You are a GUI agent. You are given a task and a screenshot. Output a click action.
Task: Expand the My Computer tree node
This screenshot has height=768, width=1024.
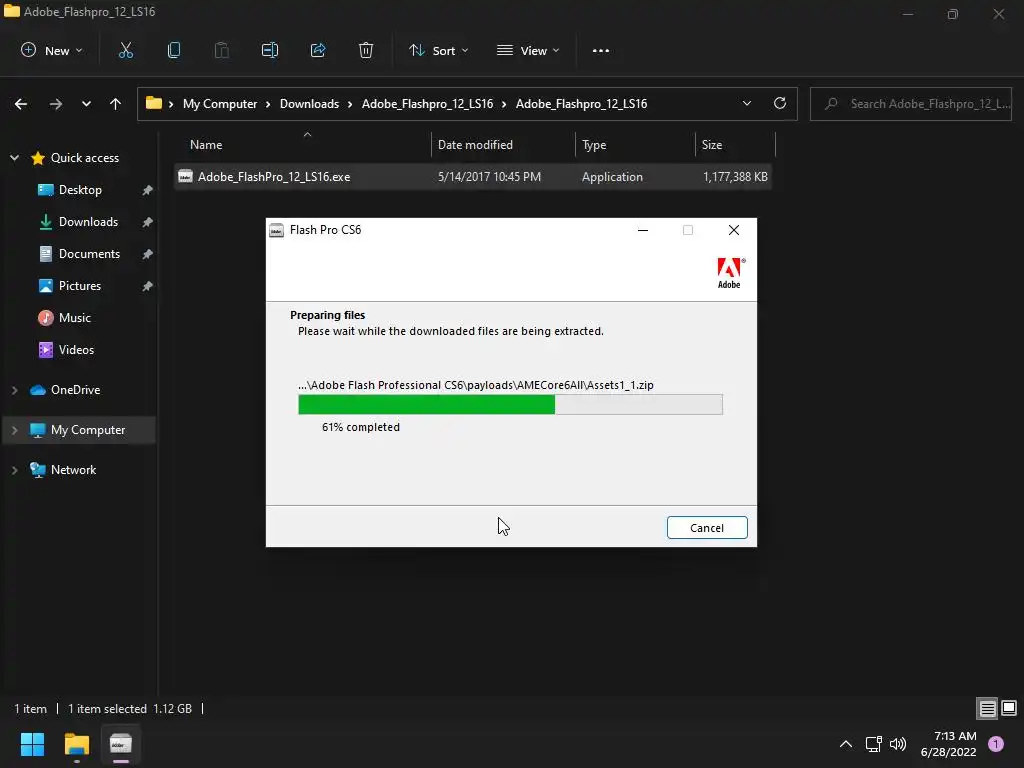pyautogui.click(x=14, y=430)
